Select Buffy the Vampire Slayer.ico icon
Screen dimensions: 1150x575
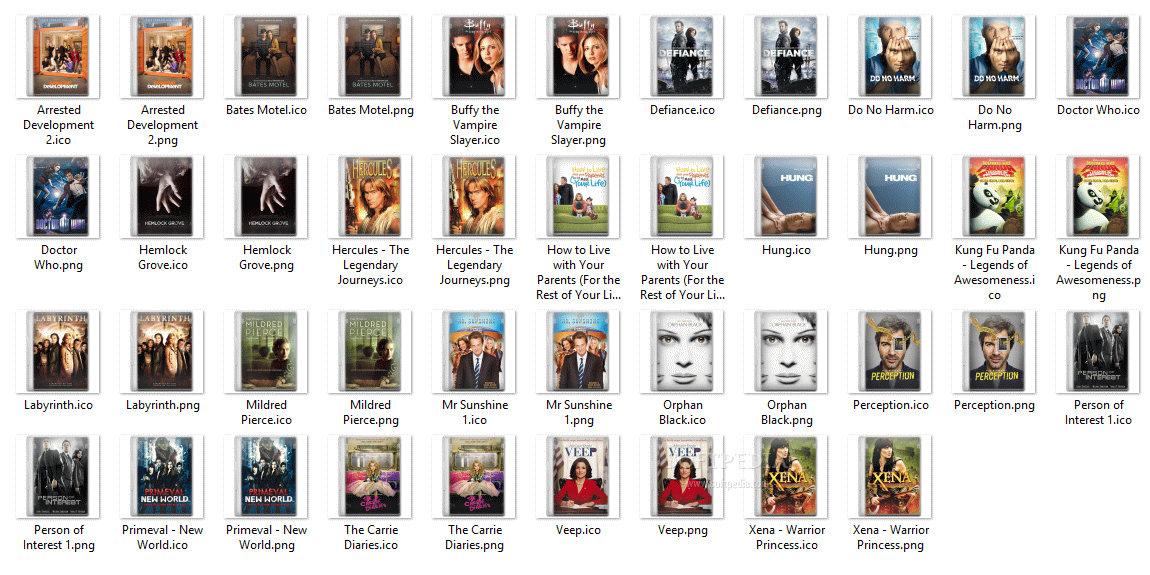(475, 56)
